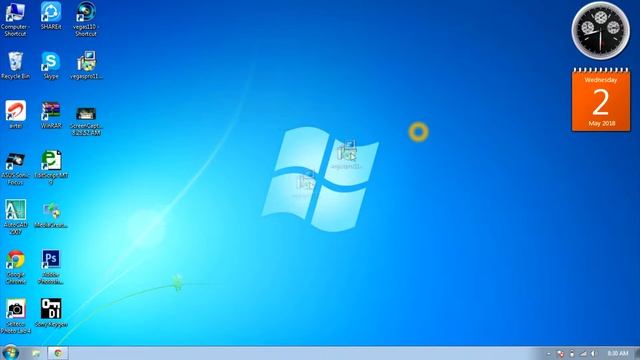The width and height of the screenshot is (640, 360).
Task: Open the Chrome taskbar button
Action: pos(58,353)
